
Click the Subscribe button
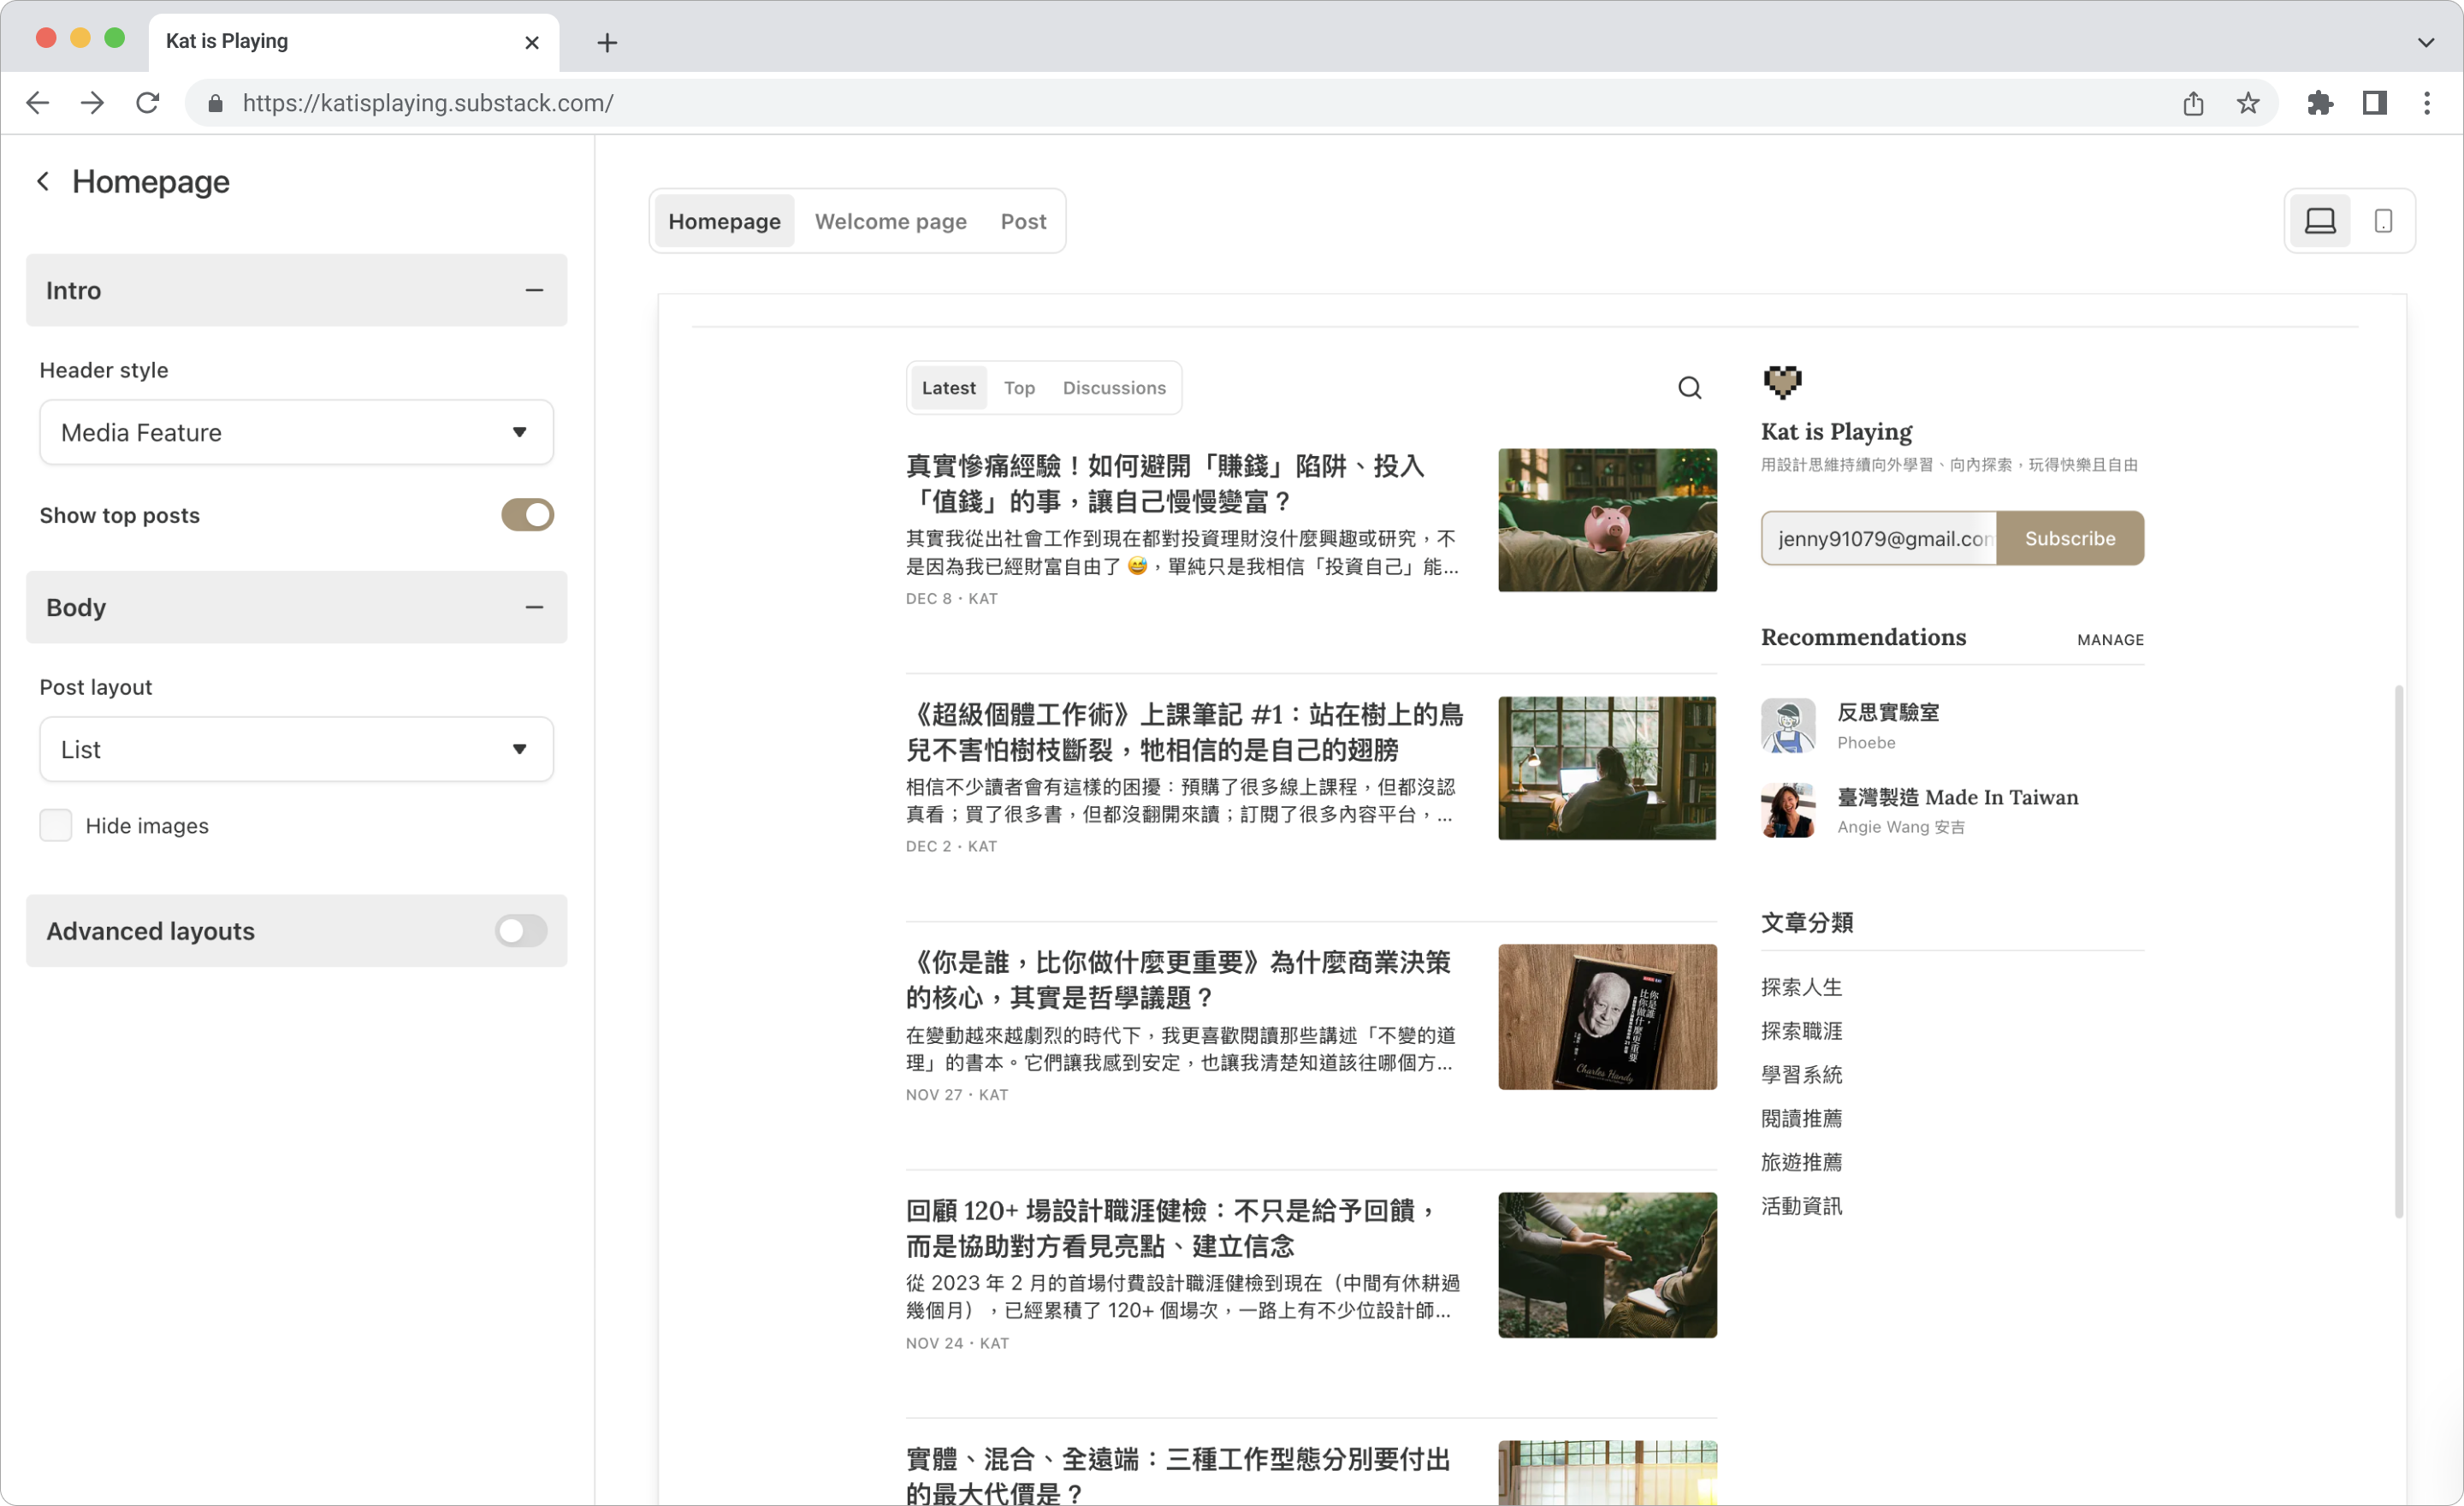pos(2069,538)
